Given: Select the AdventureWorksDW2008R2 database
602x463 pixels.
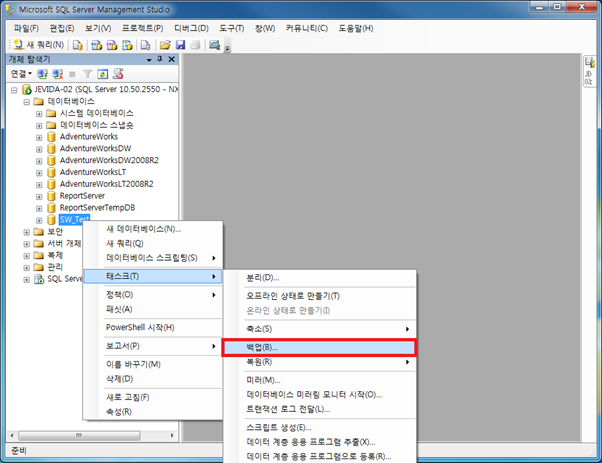Looking at the screenshot, I should coord(109,160).
